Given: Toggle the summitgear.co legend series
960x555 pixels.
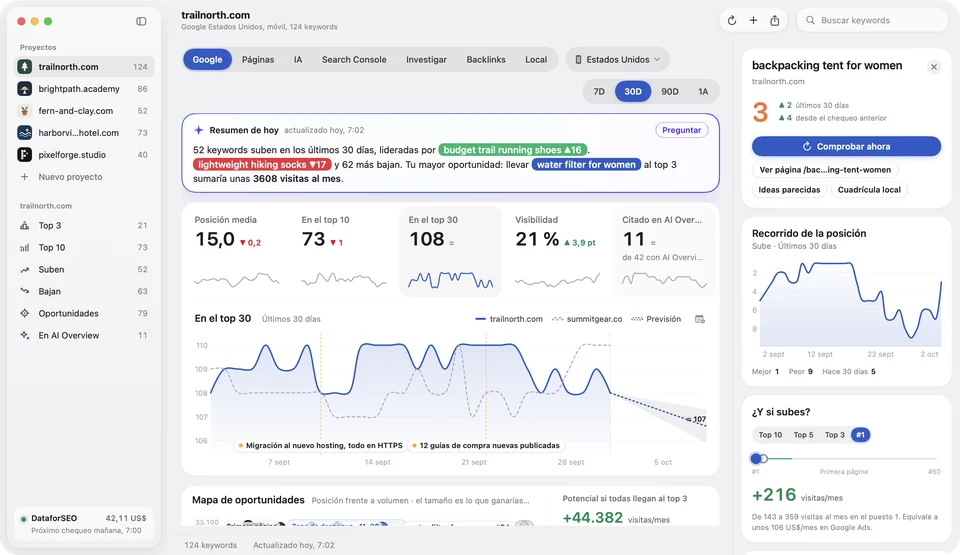Looking at the screenshot, I should pos(587,319).
